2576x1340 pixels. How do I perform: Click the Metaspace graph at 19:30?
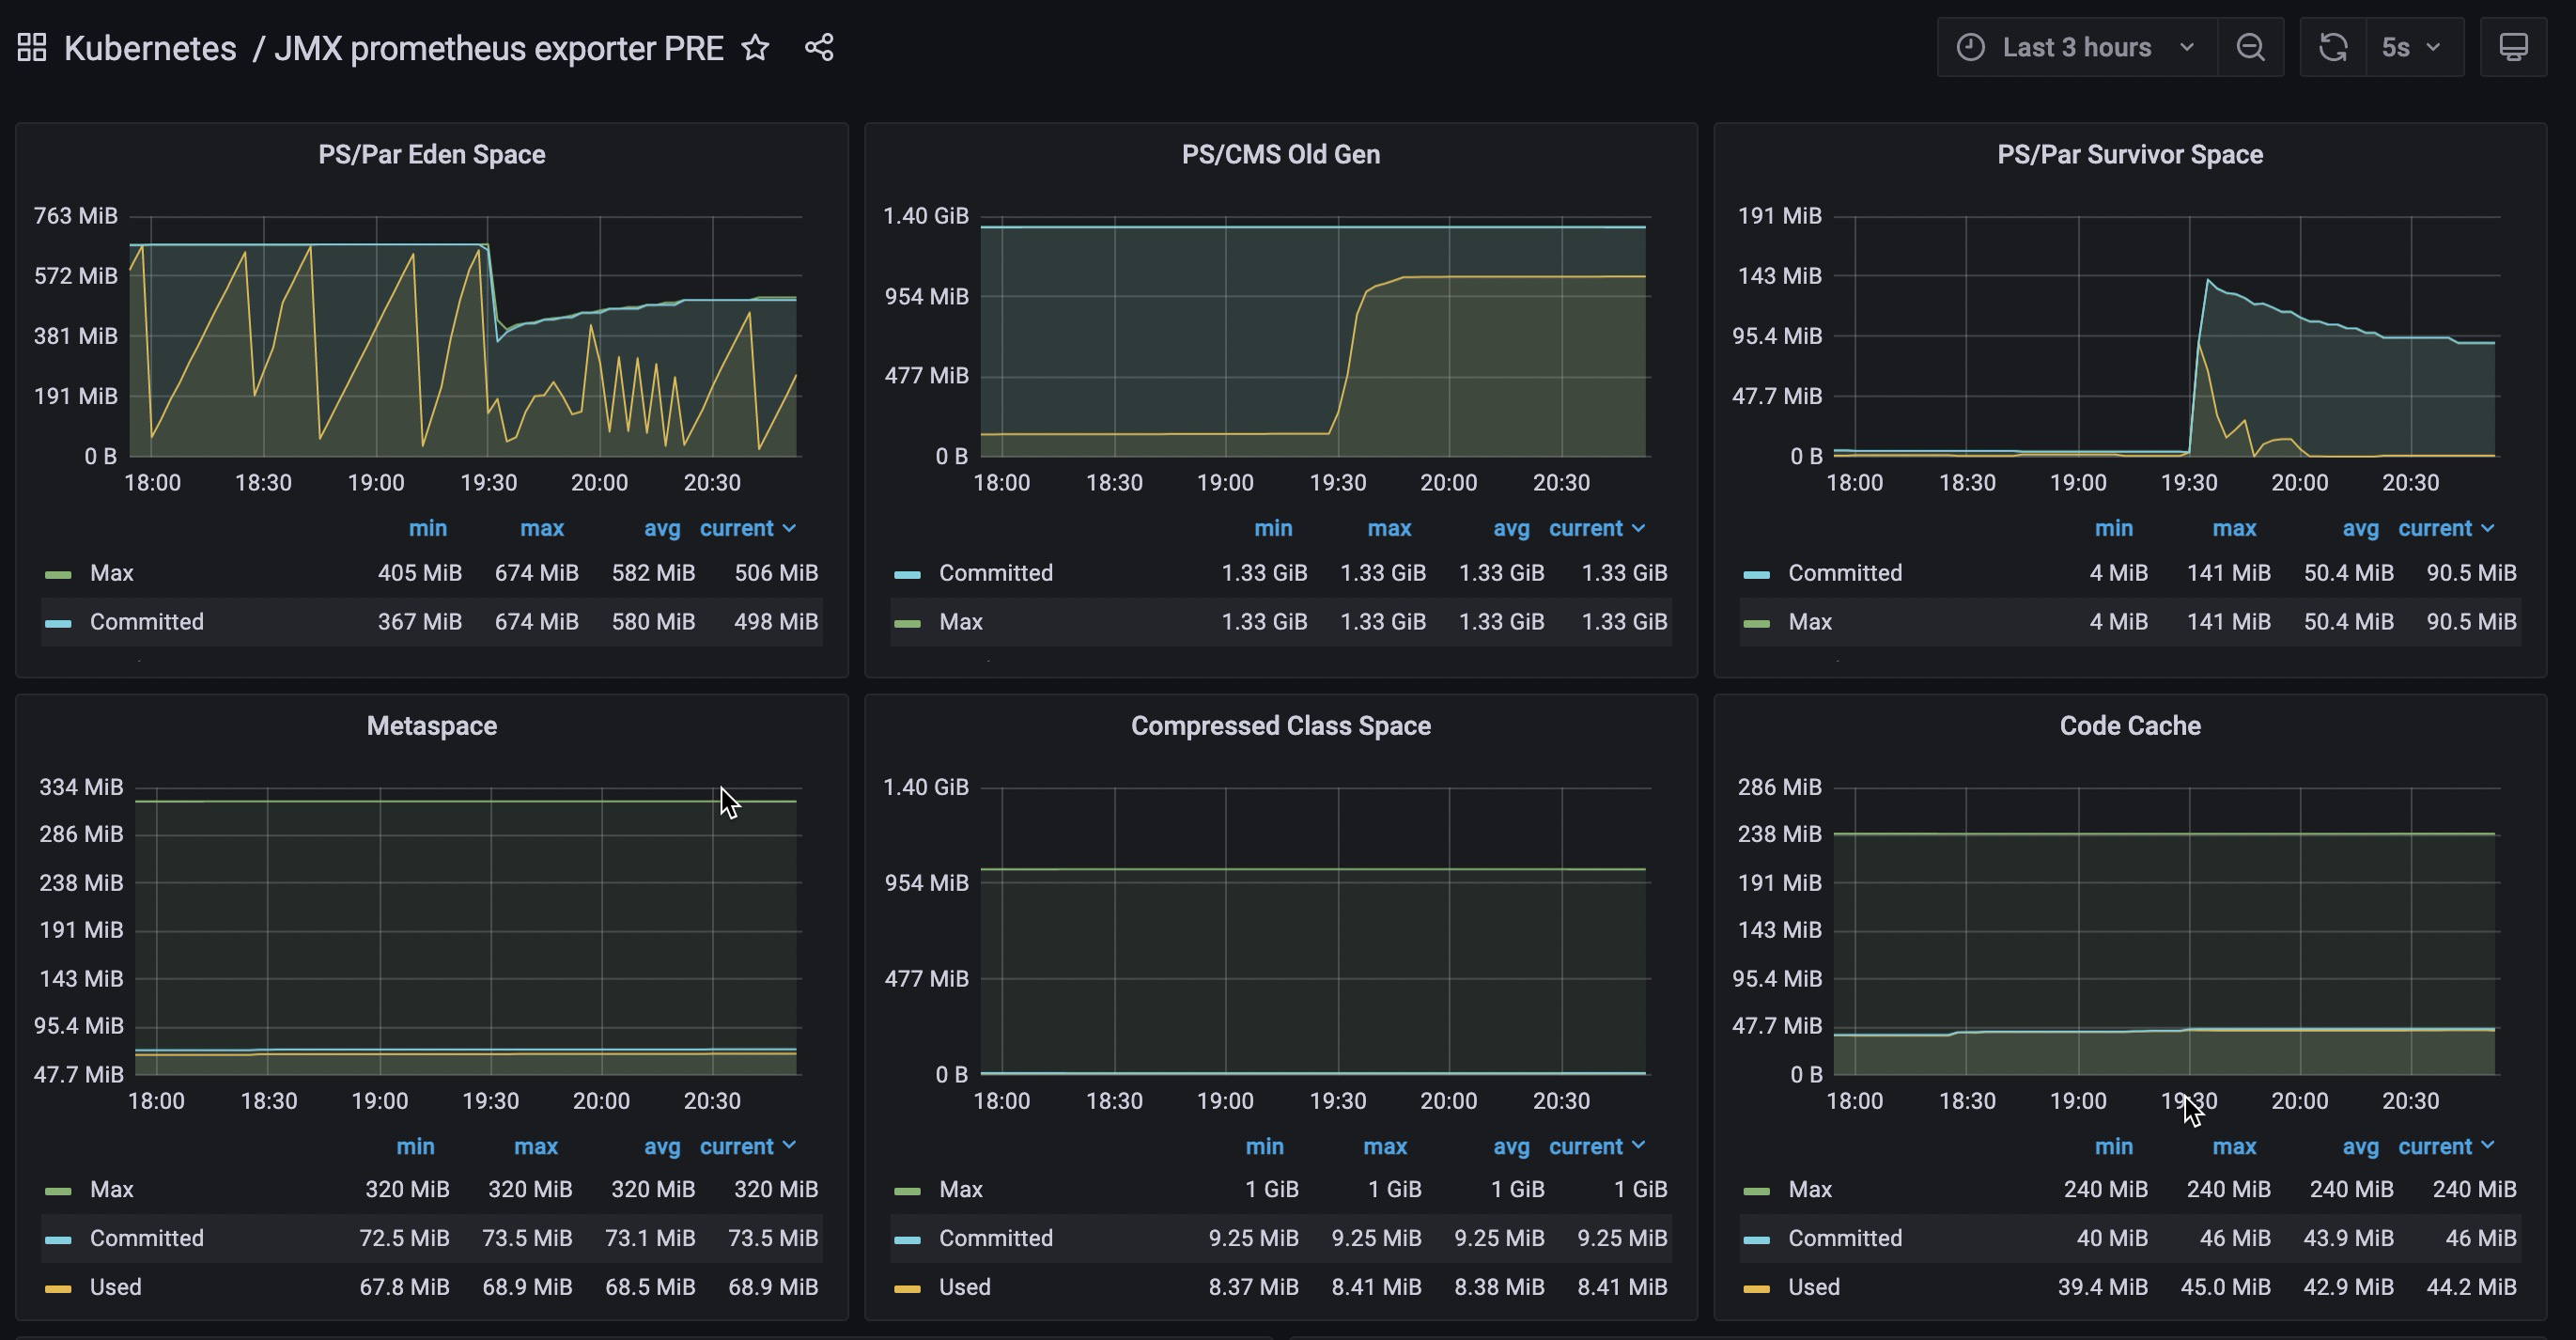490,930
